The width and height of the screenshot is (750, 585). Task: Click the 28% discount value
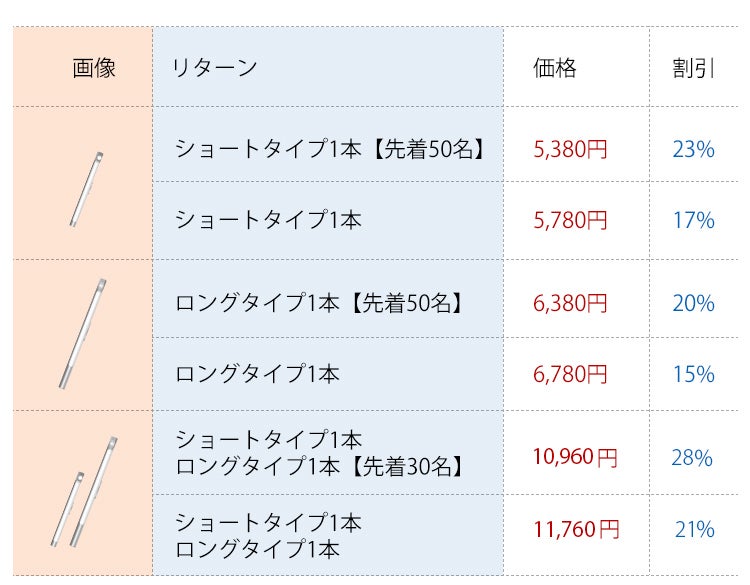coord(692,458)
